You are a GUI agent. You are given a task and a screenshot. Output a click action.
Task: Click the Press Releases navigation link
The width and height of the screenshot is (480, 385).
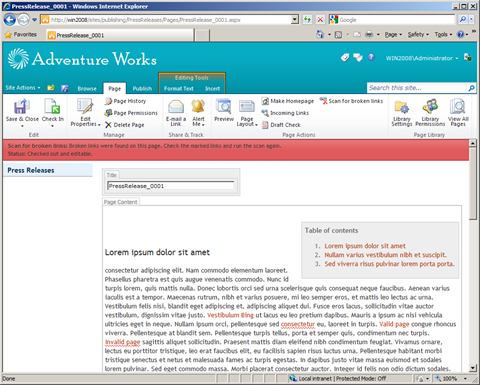click(31, 170)
